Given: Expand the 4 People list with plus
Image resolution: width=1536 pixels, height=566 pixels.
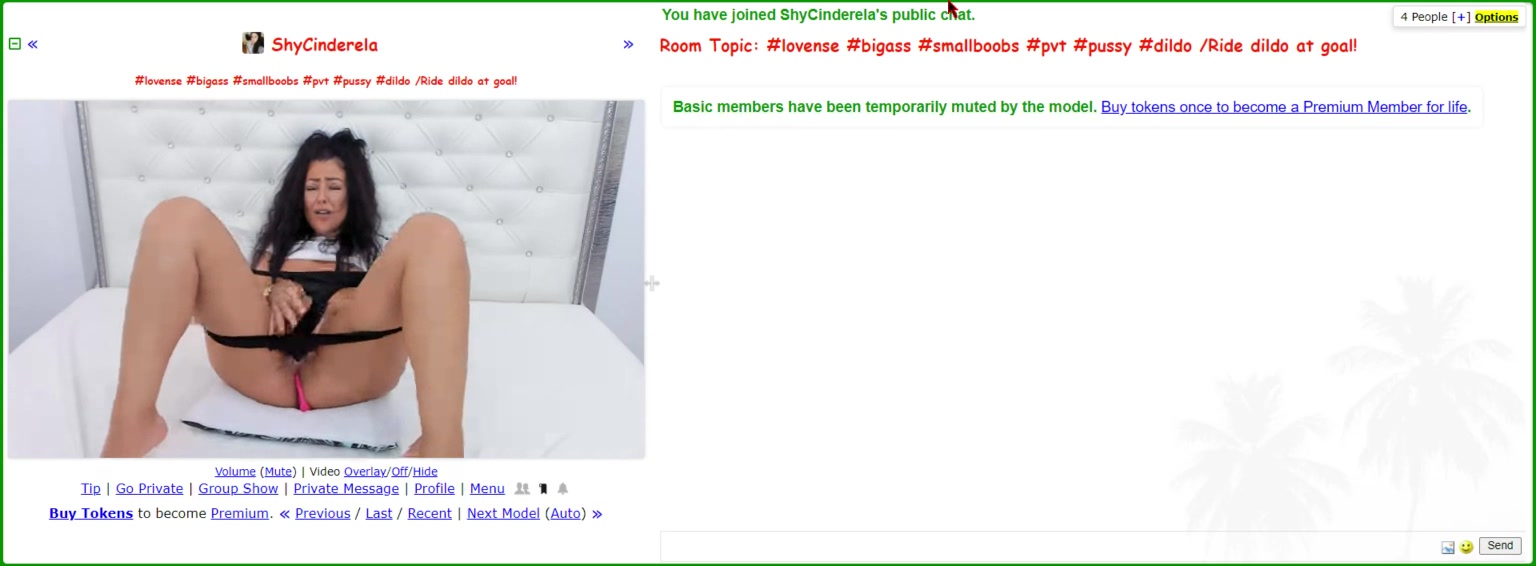Looking at the screenshot, I should 1461,17.
